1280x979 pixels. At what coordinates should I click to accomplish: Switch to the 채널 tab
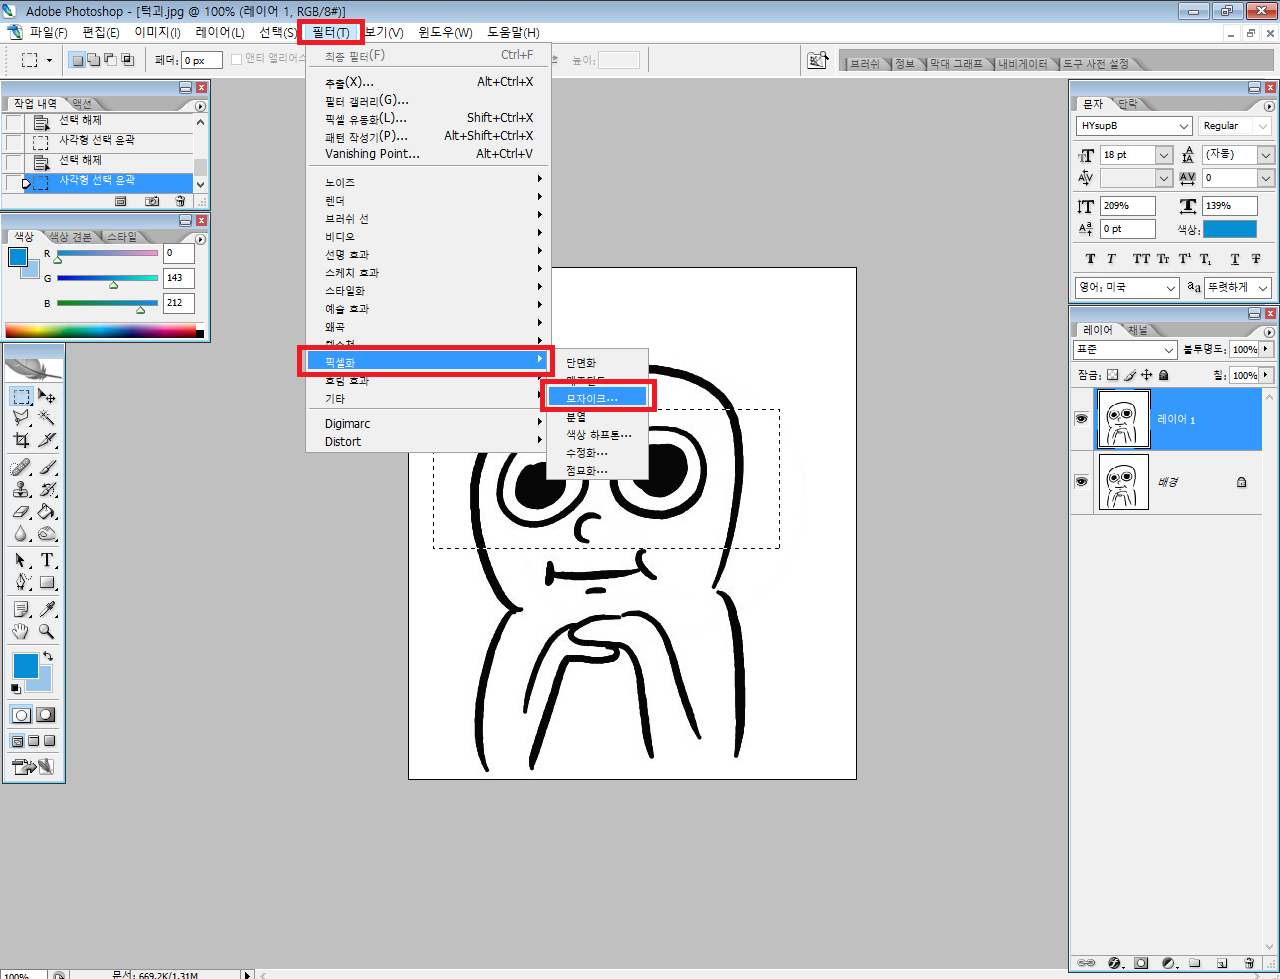click(1138, 330)
